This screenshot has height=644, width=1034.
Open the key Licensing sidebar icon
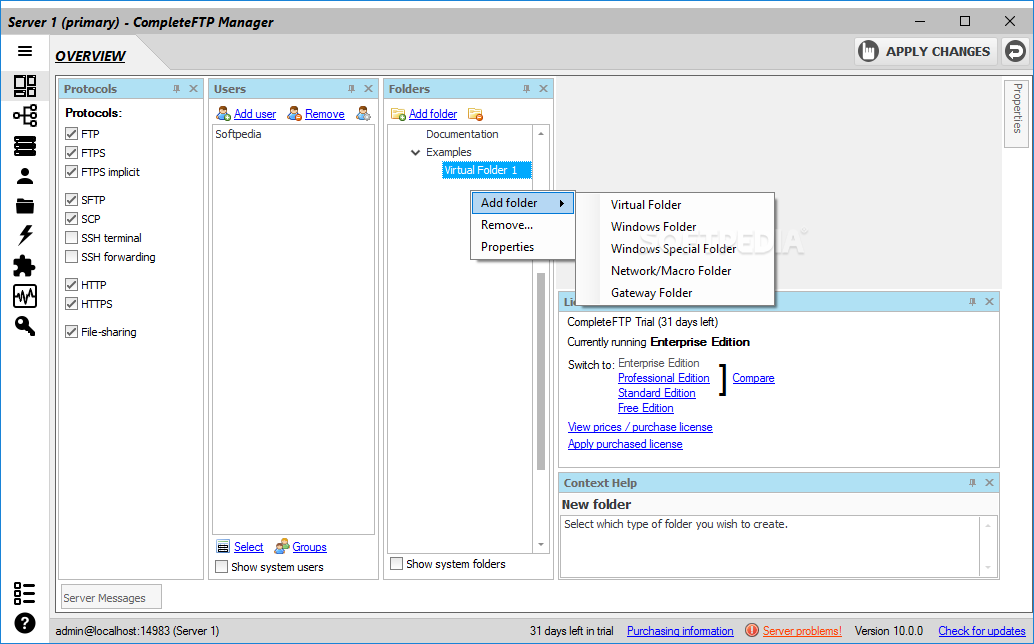pyautogui.click(x=25, y=326)
